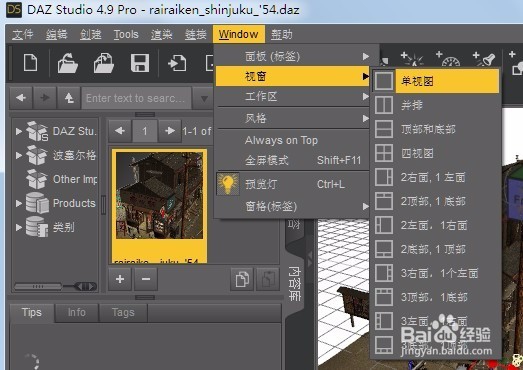Screen dimensions: 523x370
Task: Click the minus button below thumbnails
Action: point(146,279)
